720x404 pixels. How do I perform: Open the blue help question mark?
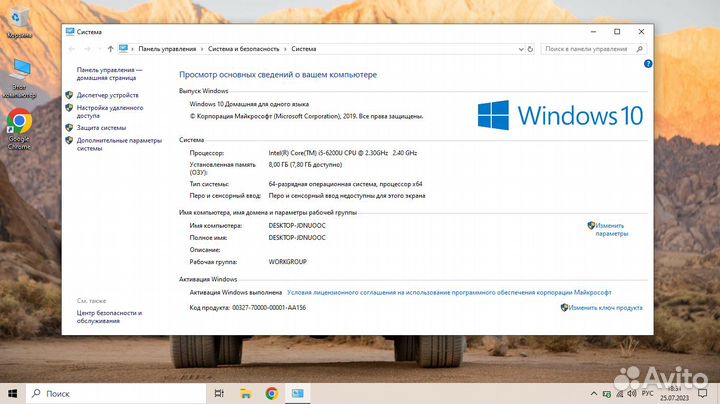(647, 64)
